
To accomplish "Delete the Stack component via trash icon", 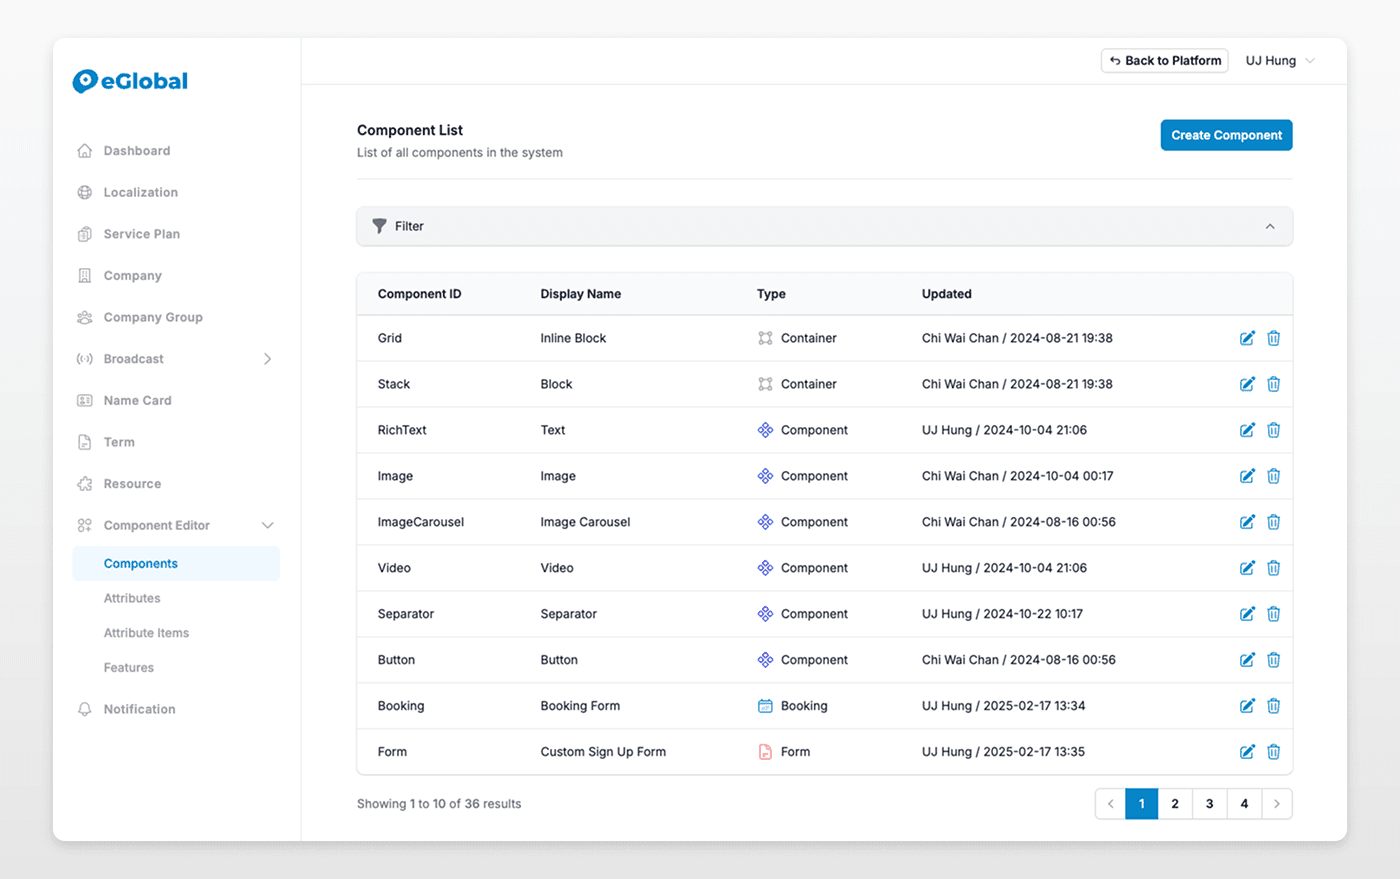I will tap(1273, 384).
